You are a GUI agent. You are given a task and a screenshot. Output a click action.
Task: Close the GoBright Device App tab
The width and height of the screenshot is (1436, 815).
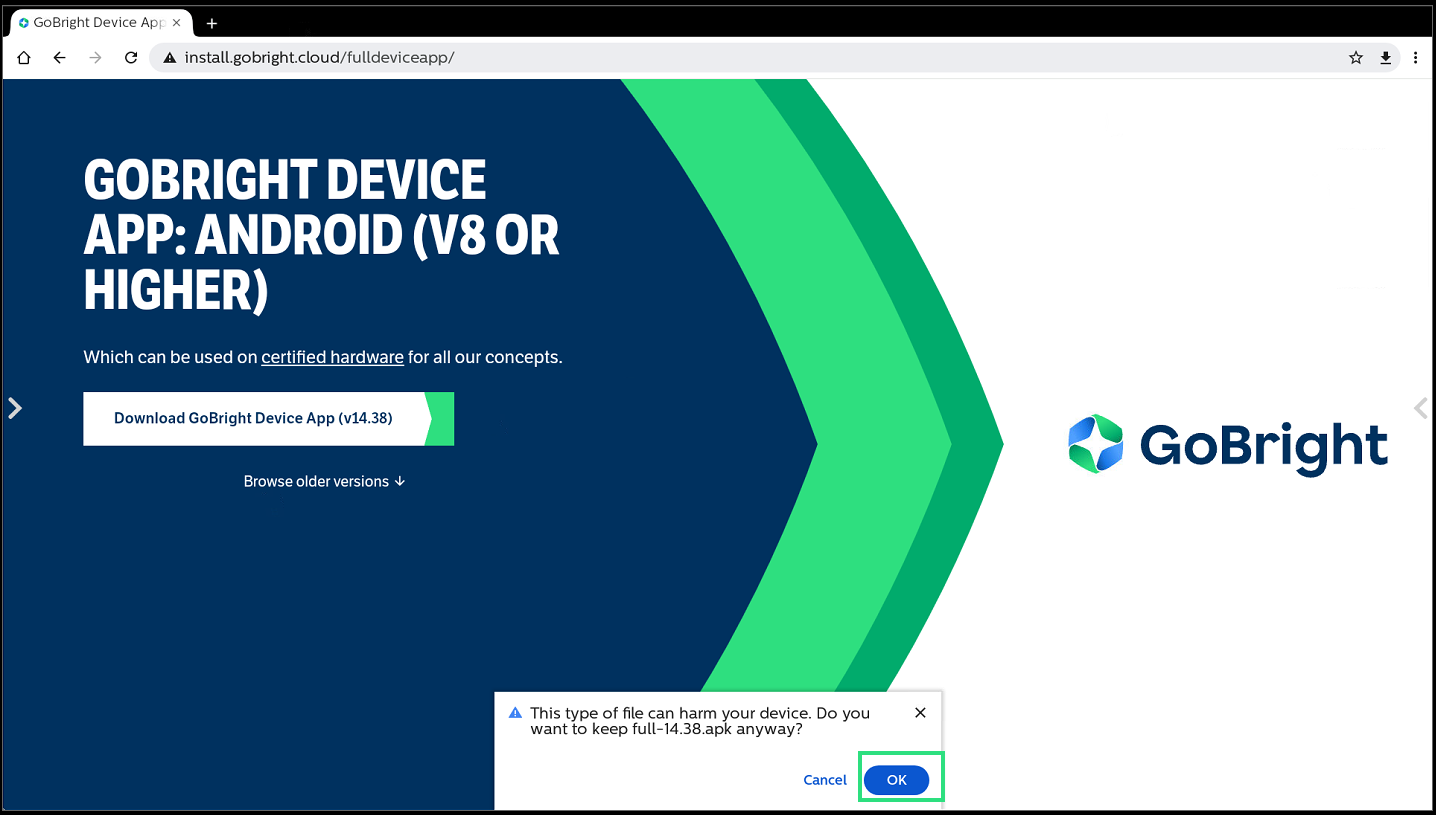tap(177, 23)
